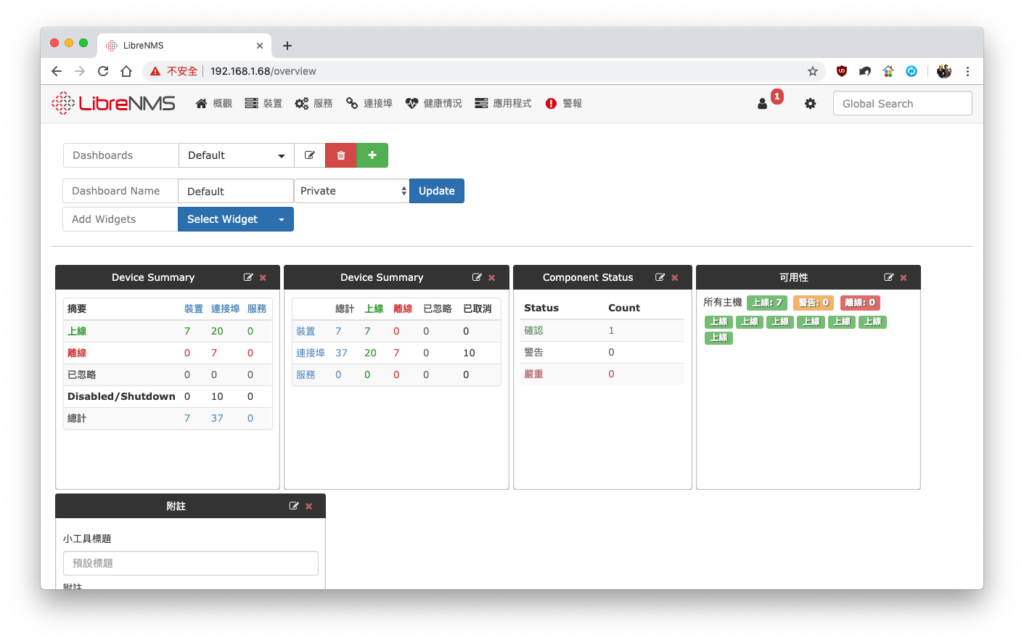Open the 健康情況 menu
The width and height of the screenshot is (1024, 643).
[x=434, y=104]
